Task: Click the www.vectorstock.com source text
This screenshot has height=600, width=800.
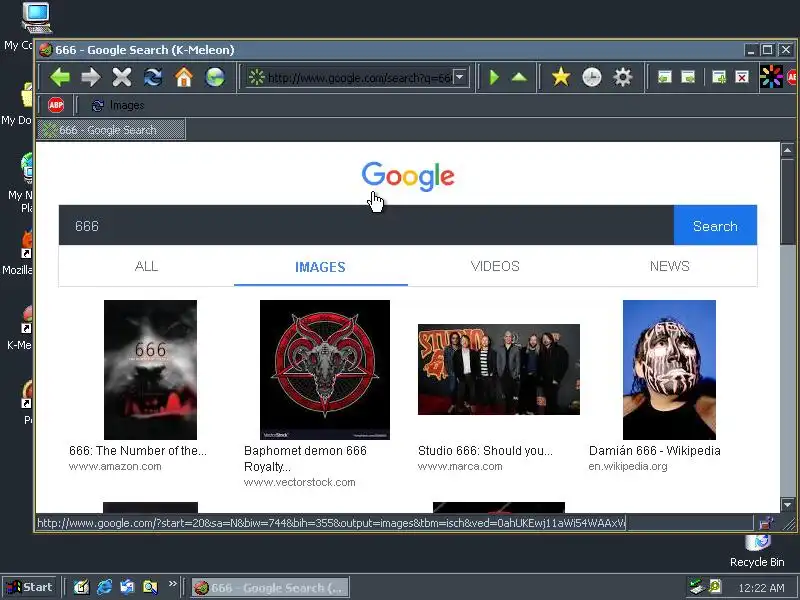Action: click(x=299, y=482)
